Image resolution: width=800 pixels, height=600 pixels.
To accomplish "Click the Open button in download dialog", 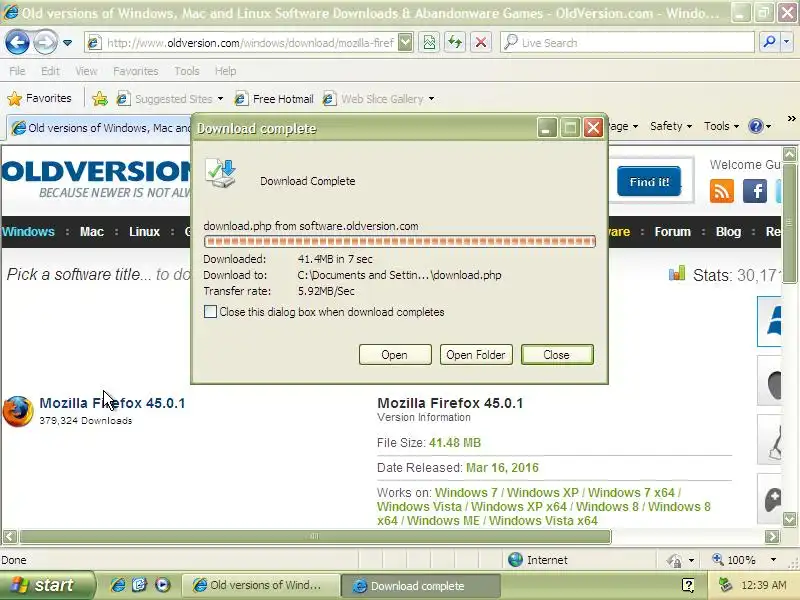I will (395, 355).
